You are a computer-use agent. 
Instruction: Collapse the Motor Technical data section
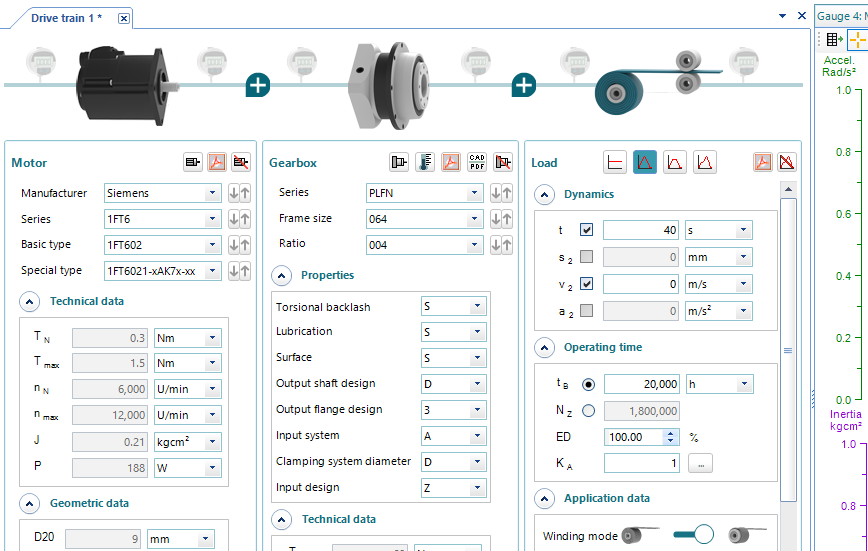(29, 302)
